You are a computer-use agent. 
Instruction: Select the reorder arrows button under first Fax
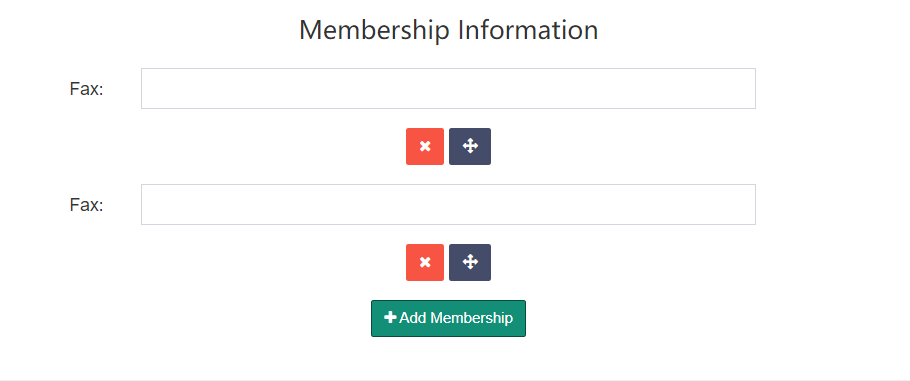470,146
